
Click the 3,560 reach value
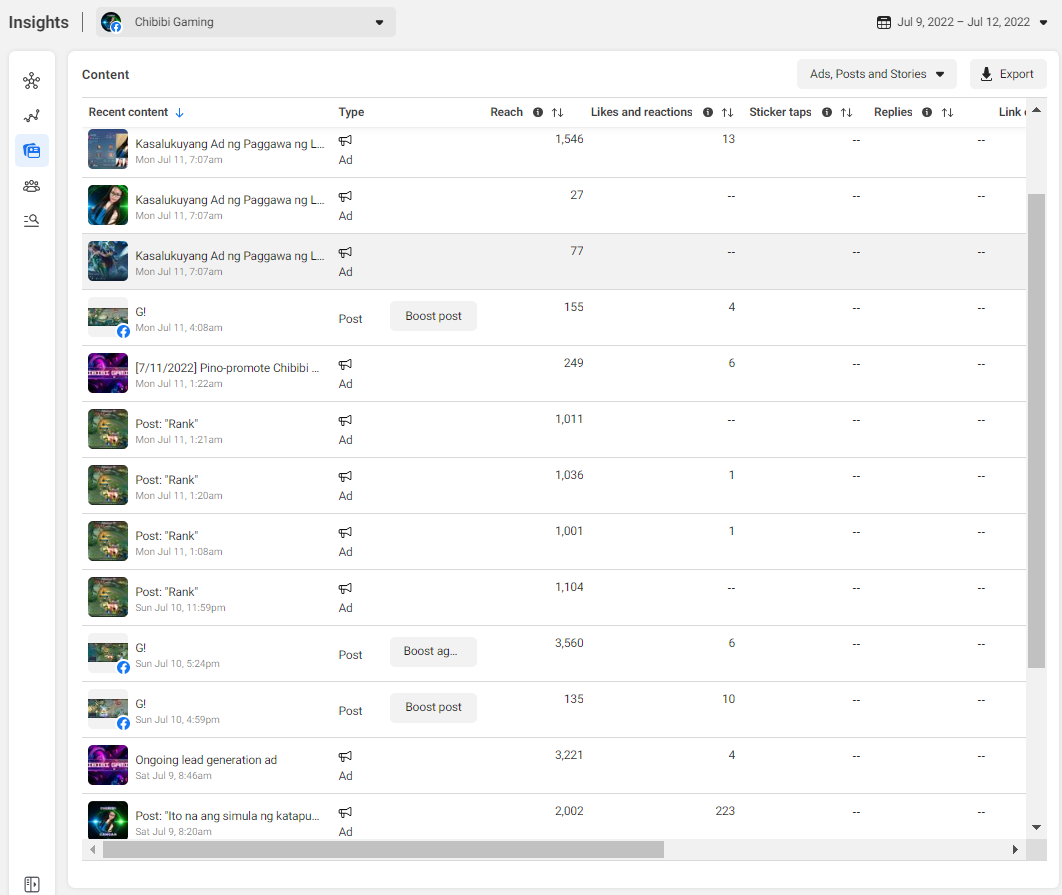tap(569, 643)
